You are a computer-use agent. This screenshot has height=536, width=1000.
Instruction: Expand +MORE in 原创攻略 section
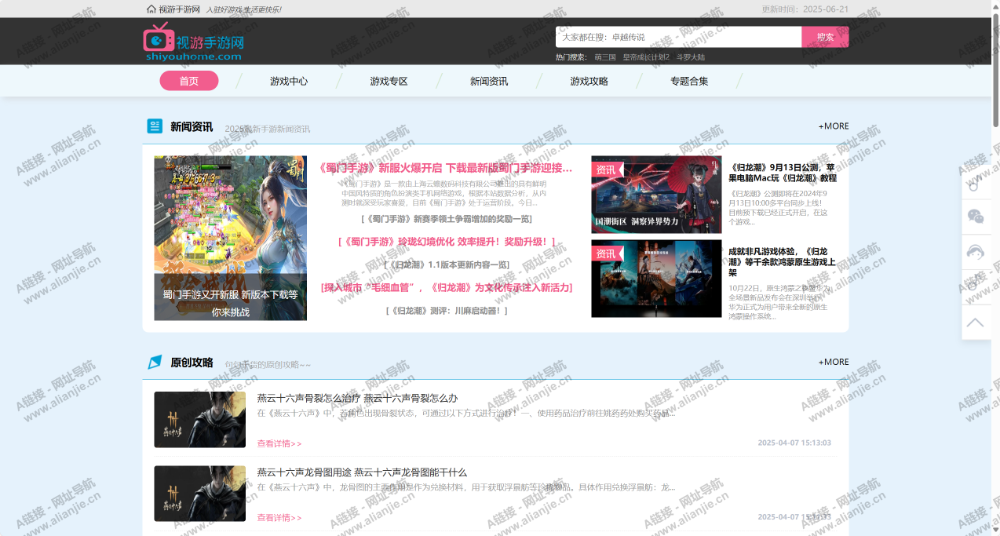click(833, 362)
